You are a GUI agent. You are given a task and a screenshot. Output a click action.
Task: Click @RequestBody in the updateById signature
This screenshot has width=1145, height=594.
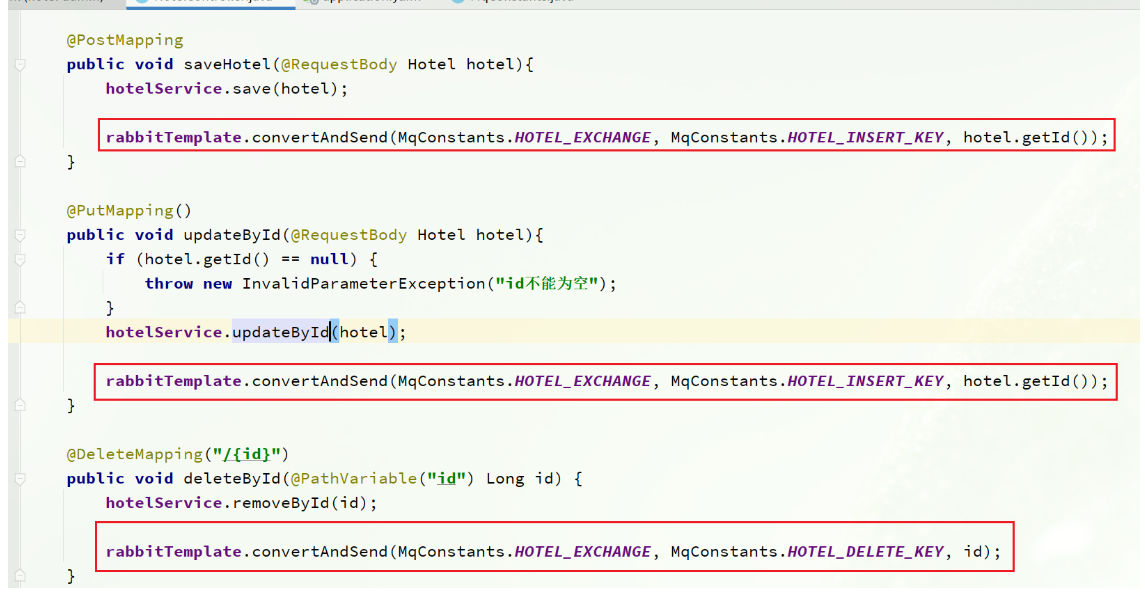[x=348, y=235]
